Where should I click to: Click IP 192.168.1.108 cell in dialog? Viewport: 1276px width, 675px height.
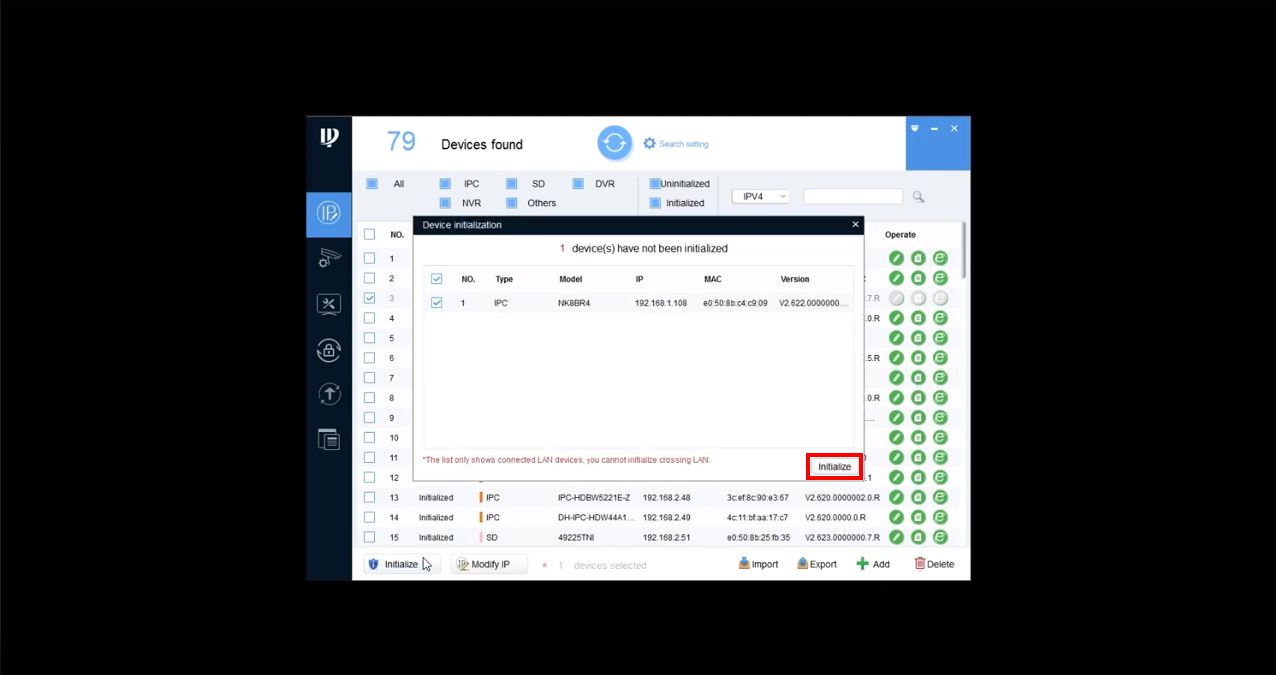(661, 303)
